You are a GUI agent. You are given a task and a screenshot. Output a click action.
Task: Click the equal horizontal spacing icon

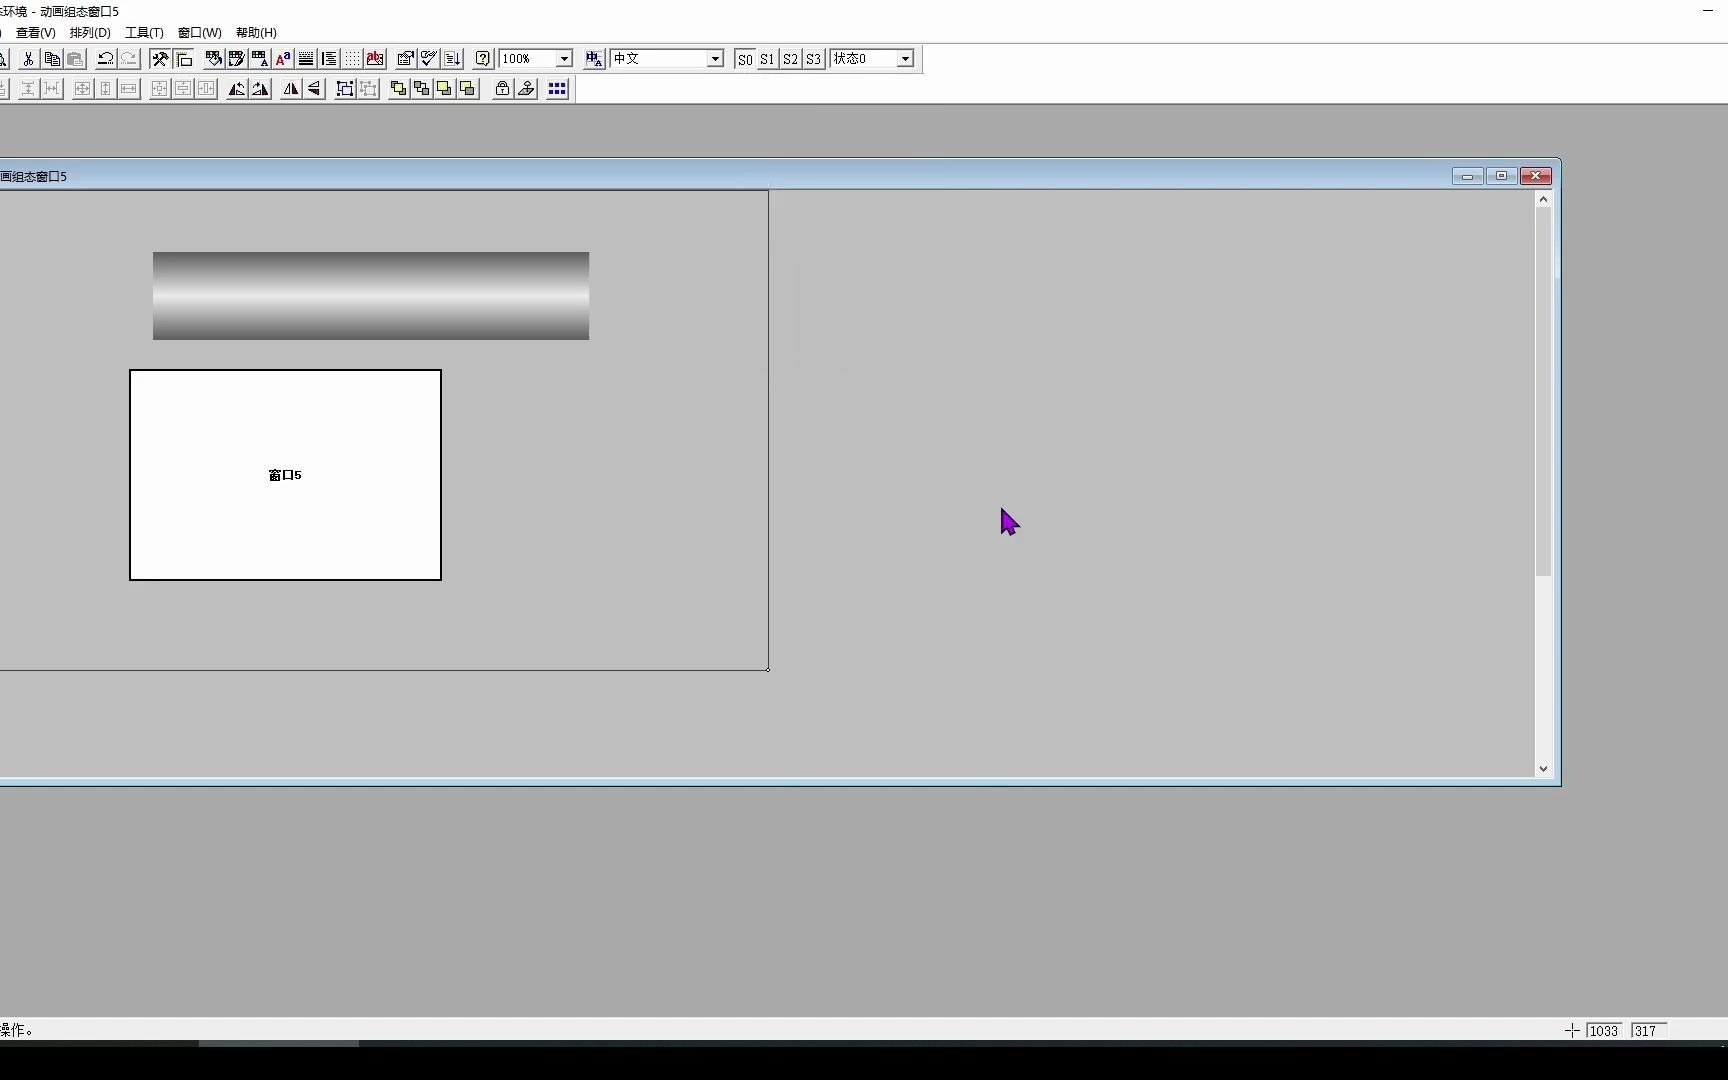52,89
